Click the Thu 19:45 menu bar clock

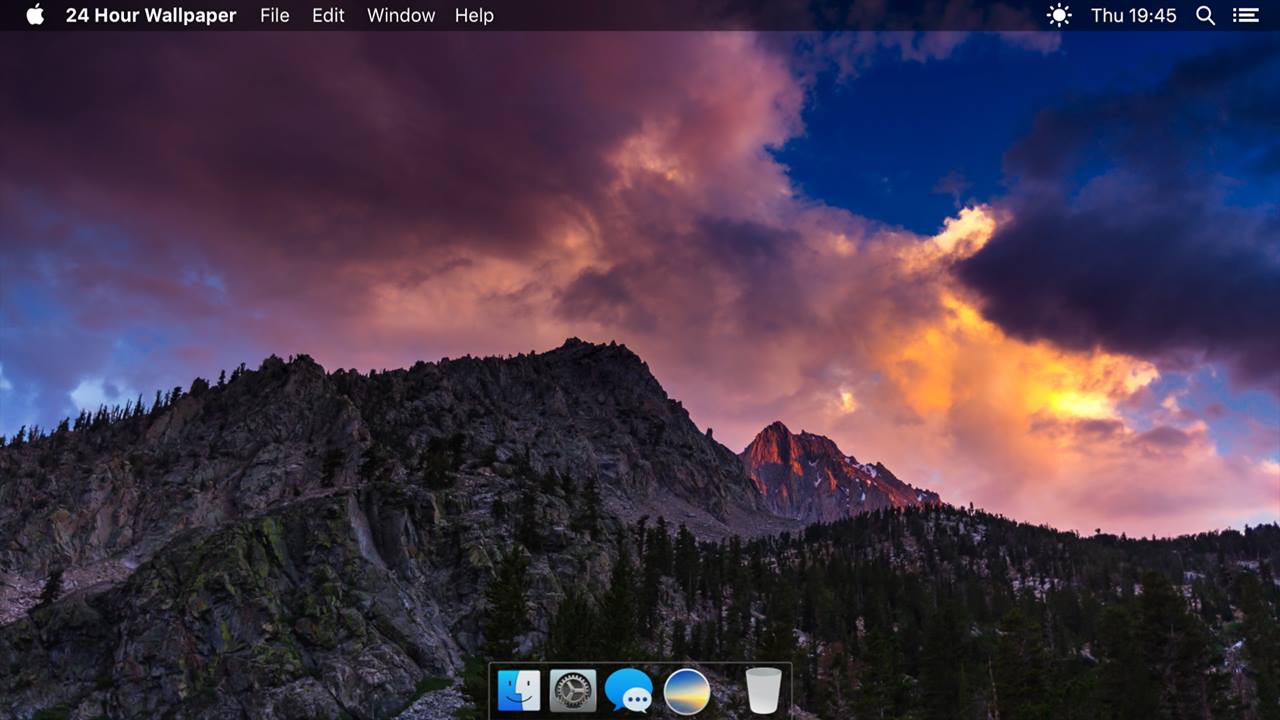coord(1133,15)
